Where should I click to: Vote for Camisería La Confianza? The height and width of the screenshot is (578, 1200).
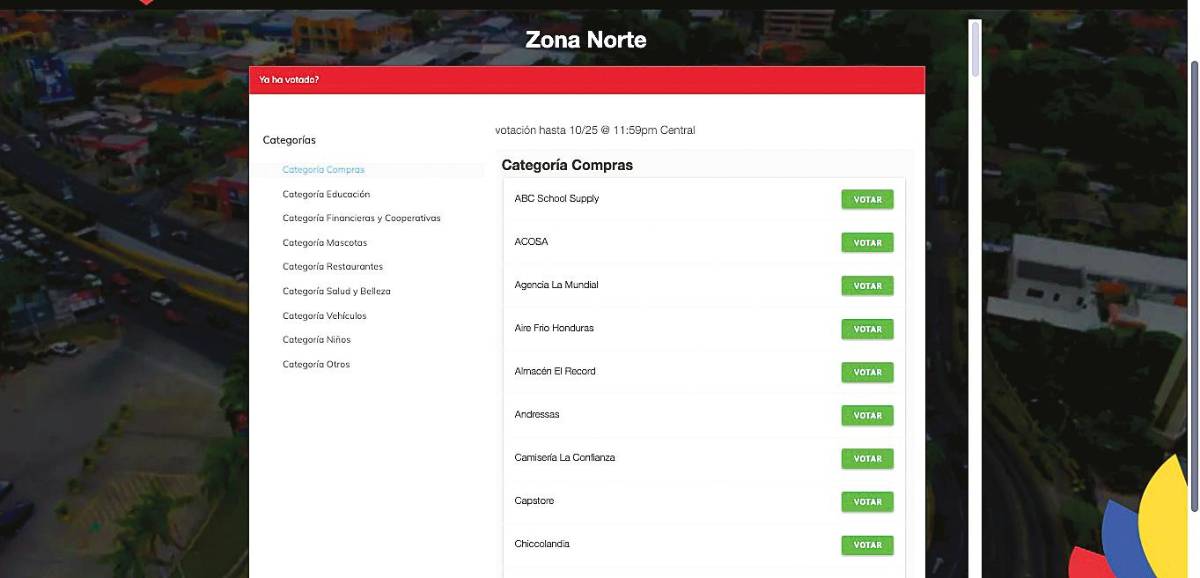tap(867, 458)
